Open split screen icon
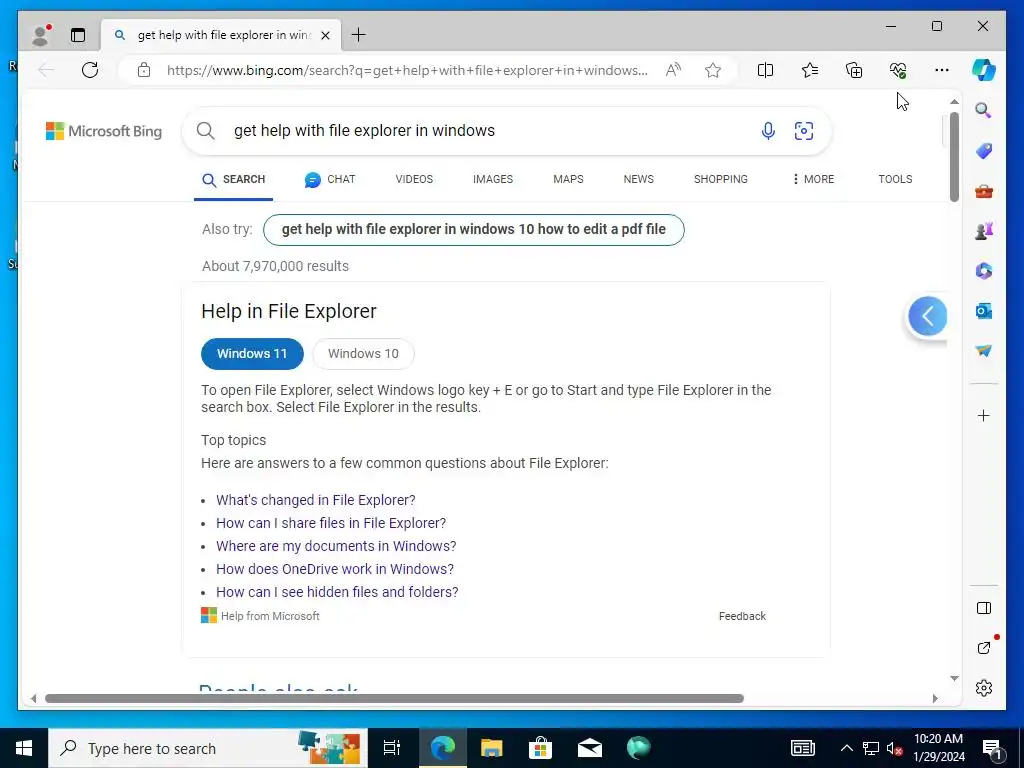 click(x=765, y=70)
